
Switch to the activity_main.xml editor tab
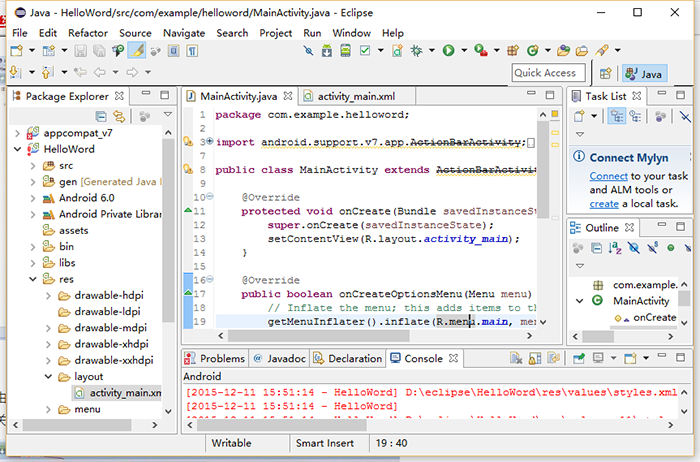click(x=356, y=96)
